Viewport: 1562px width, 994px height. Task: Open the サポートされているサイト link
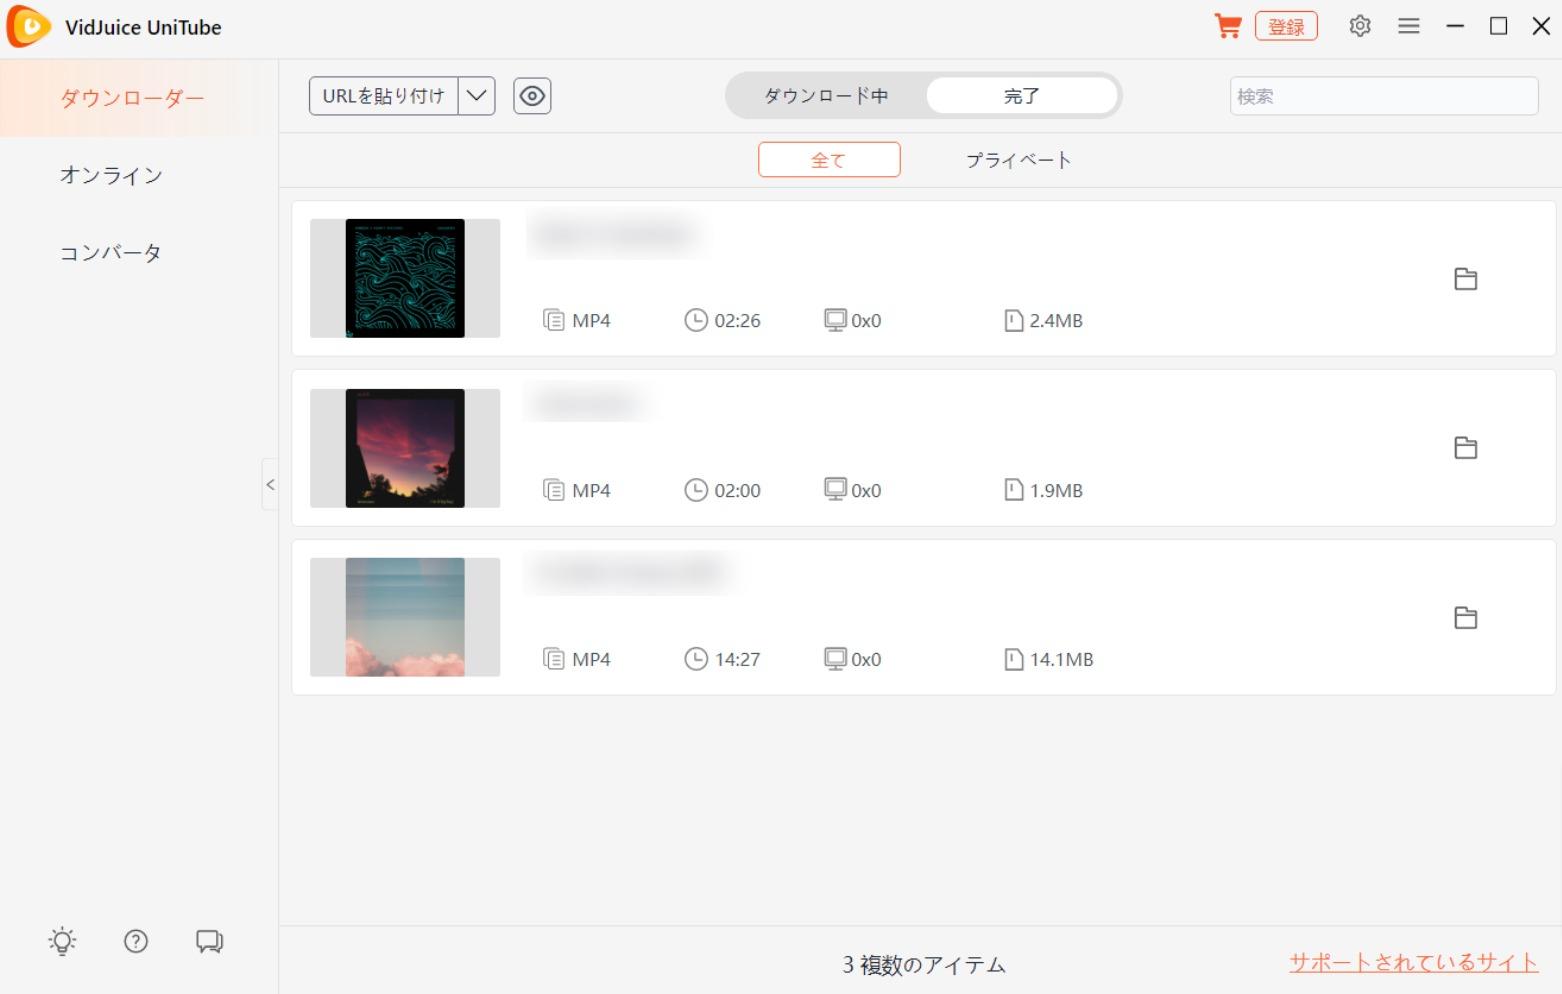(x=1413, y=963)
